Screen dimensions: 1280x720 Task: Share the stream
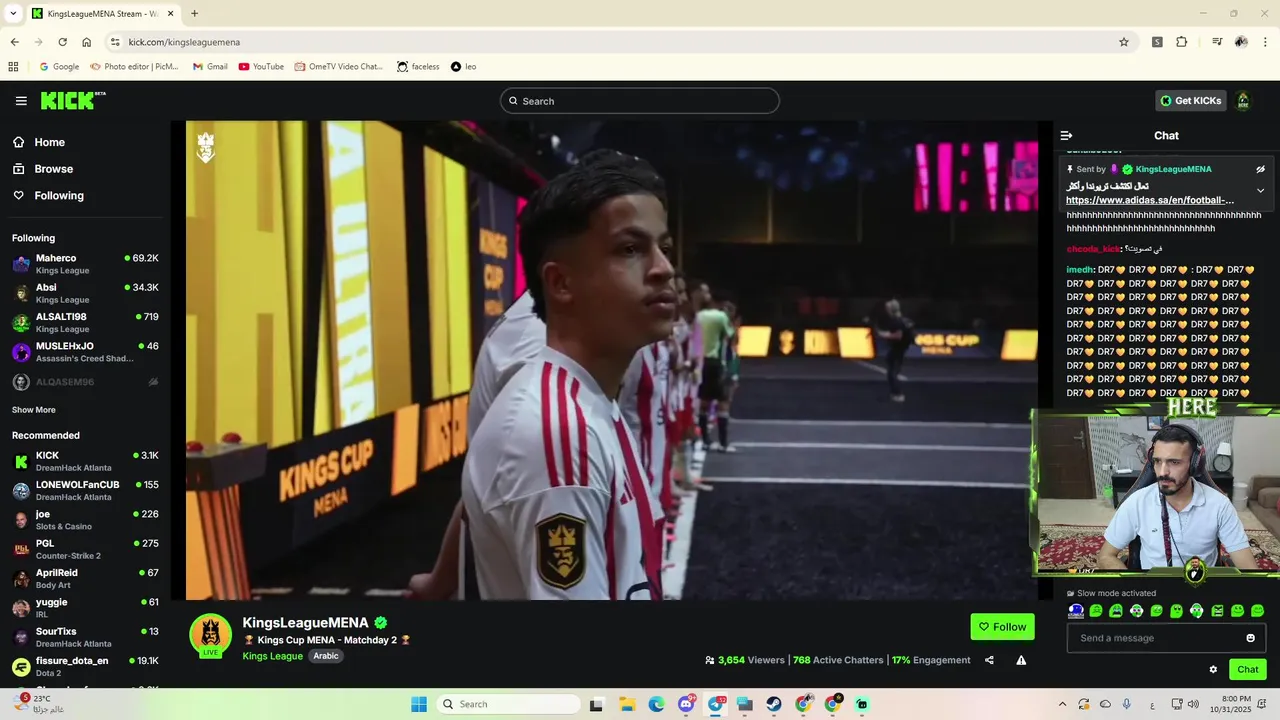(x=989, y=660)
